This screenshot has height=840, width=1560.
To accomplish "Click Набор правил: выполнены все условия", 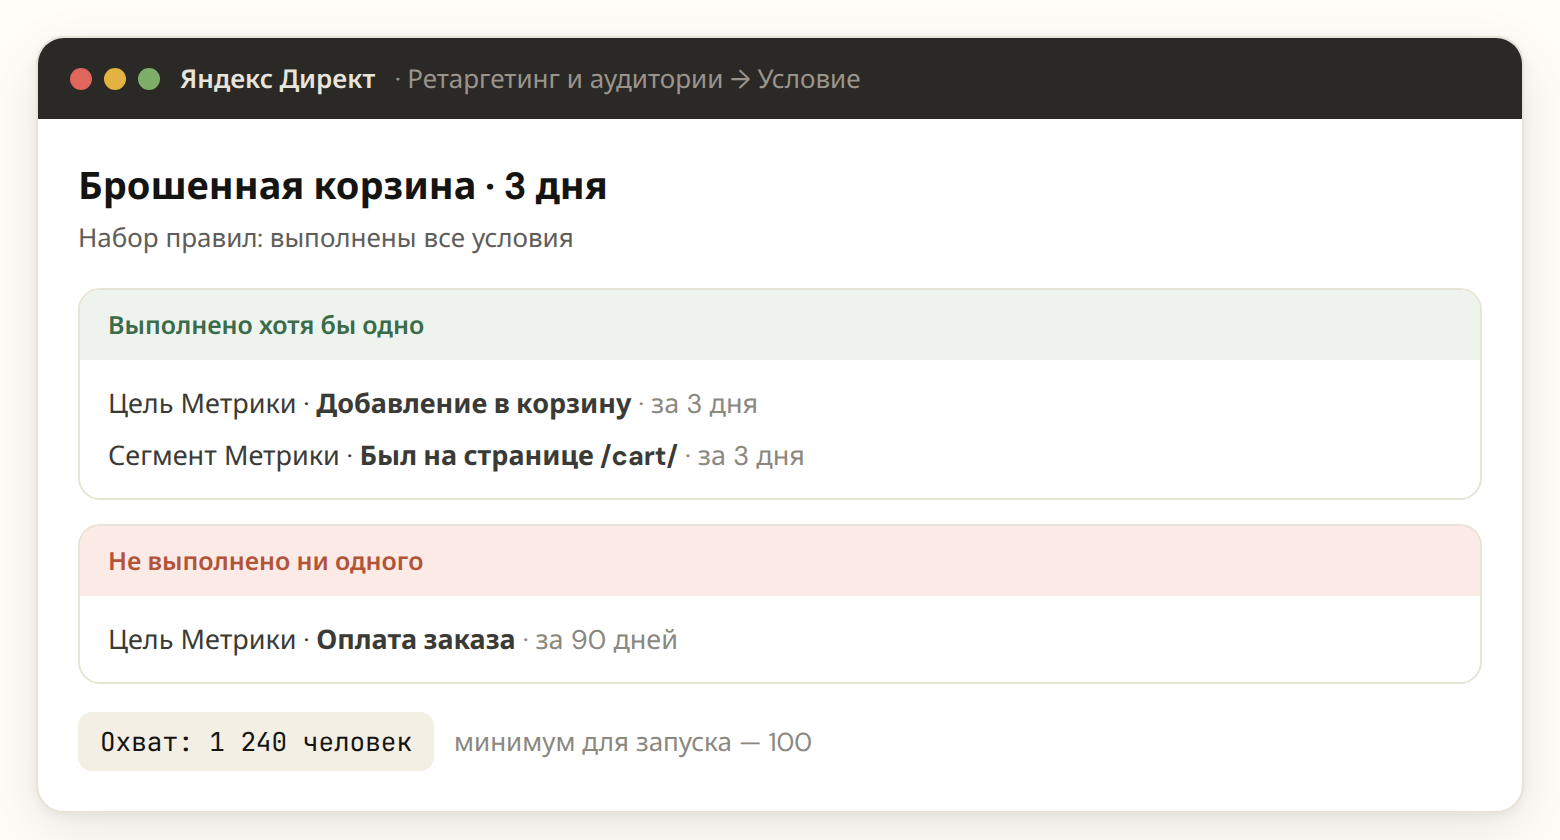I will pos(326,238).
